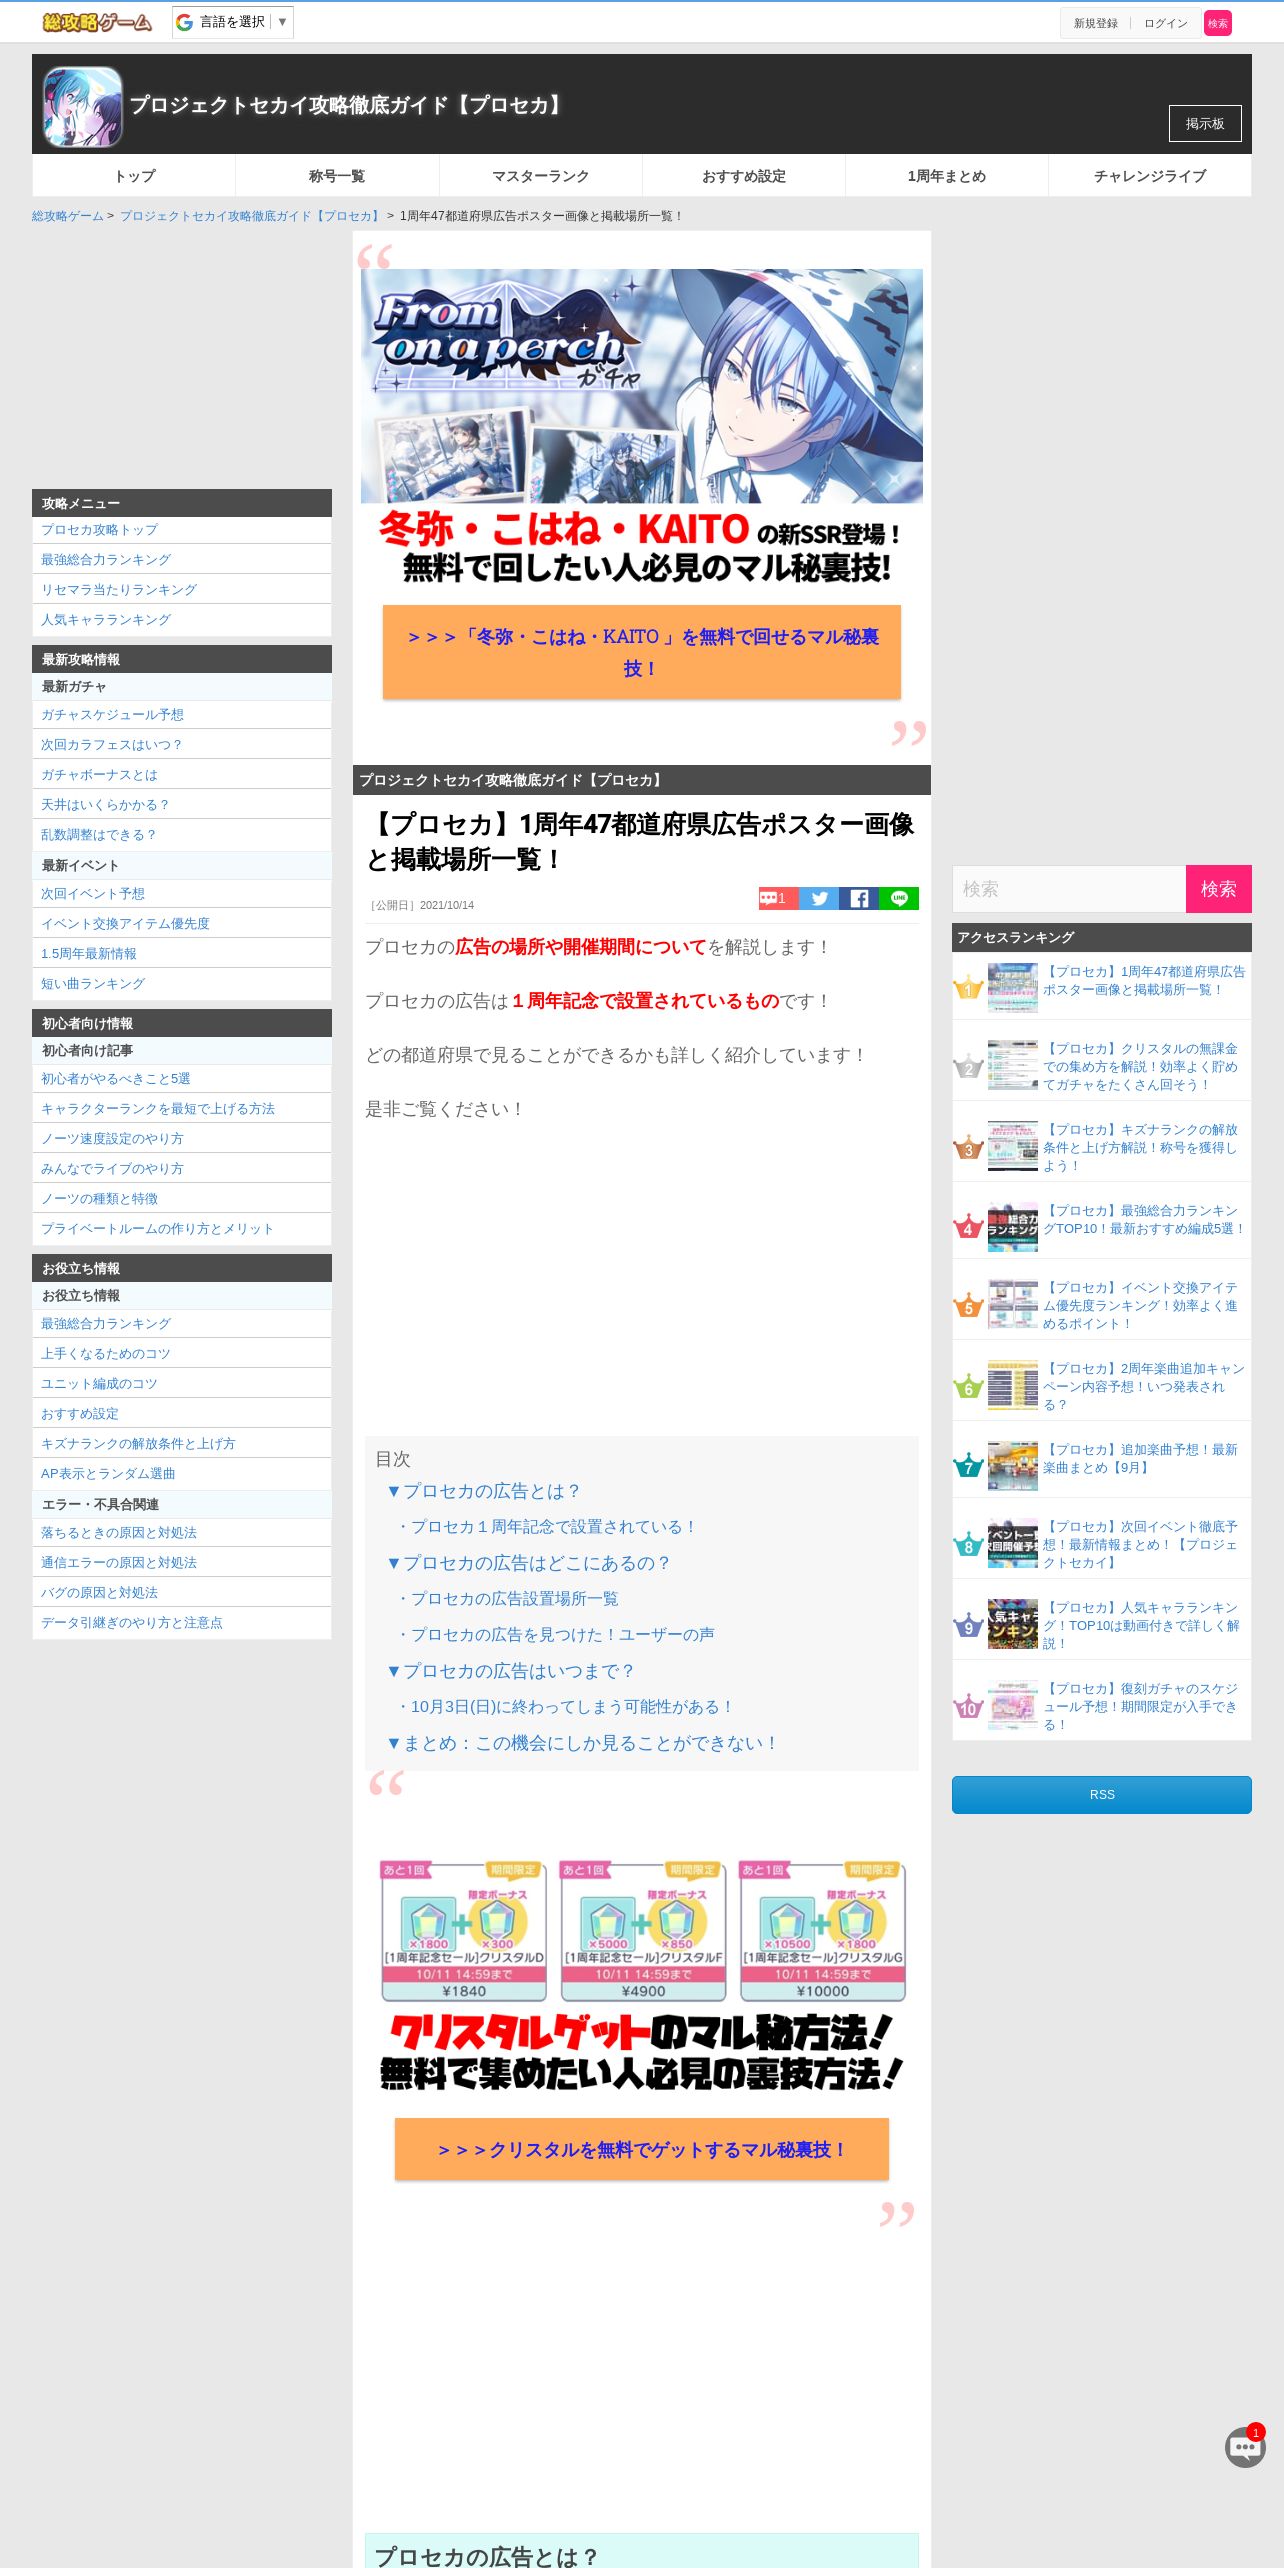Open ranking link 追加楽曲予想！最新楽曲まとめ
Image resolution: width=1284 pixels, height=2568 pixels.
point(1140,1458)
